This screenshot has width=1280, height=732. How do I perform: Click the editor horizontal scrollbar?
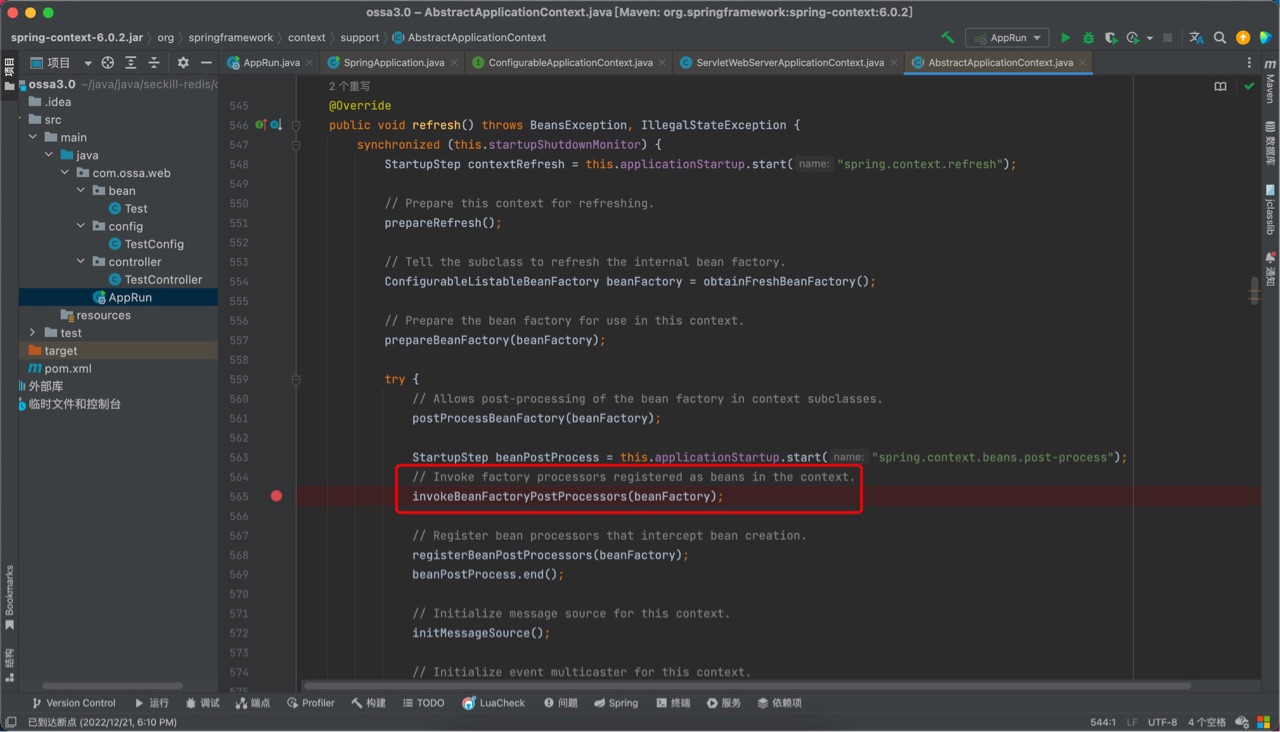747,686
